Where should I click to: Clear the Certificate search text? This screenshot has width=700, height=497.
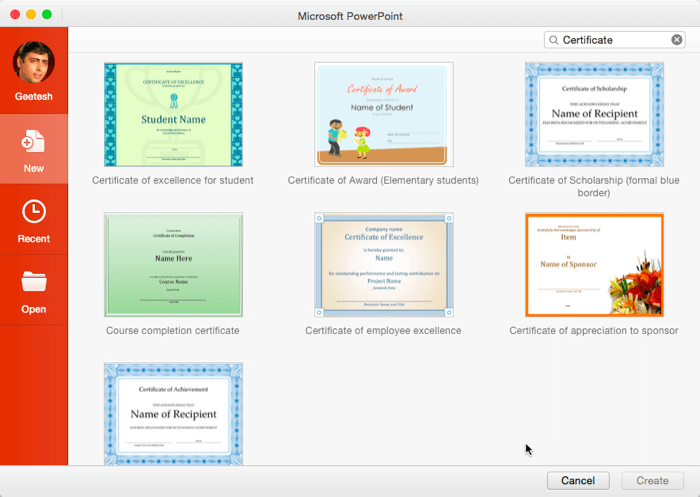677,40
